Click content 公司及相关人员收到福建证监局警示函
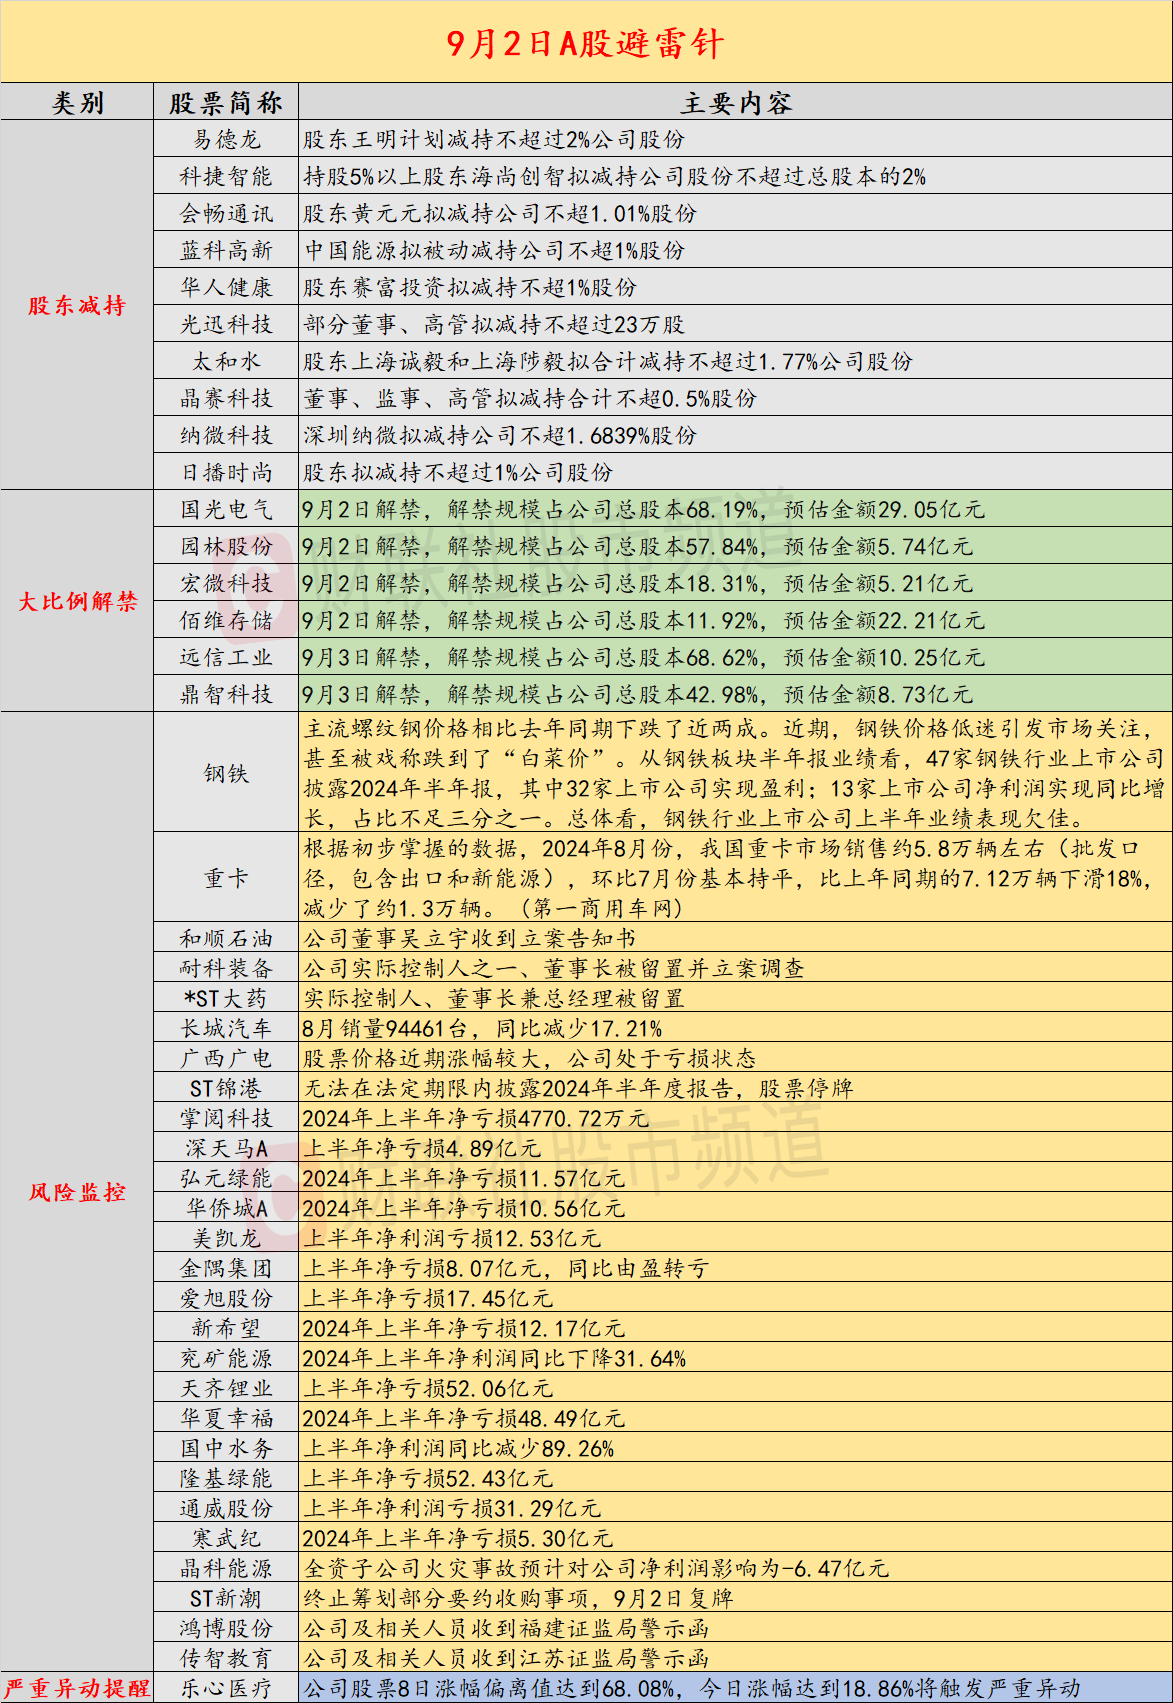 click(x=506, y=1629)
